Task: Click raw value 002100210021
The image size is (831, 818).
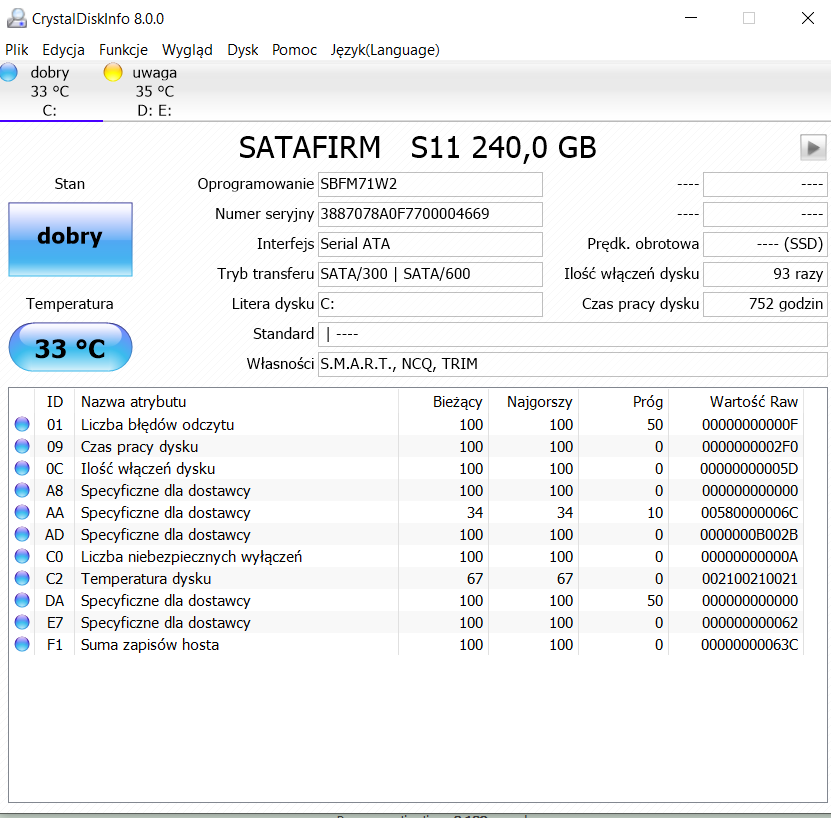Action: coord(749,579)
